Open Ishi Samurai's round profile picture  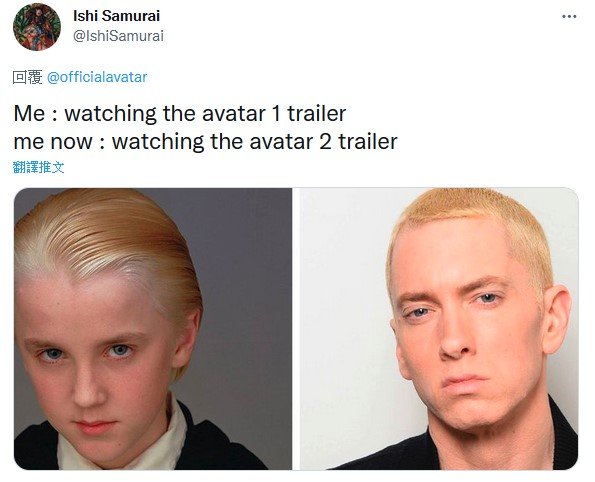point(37,27)
